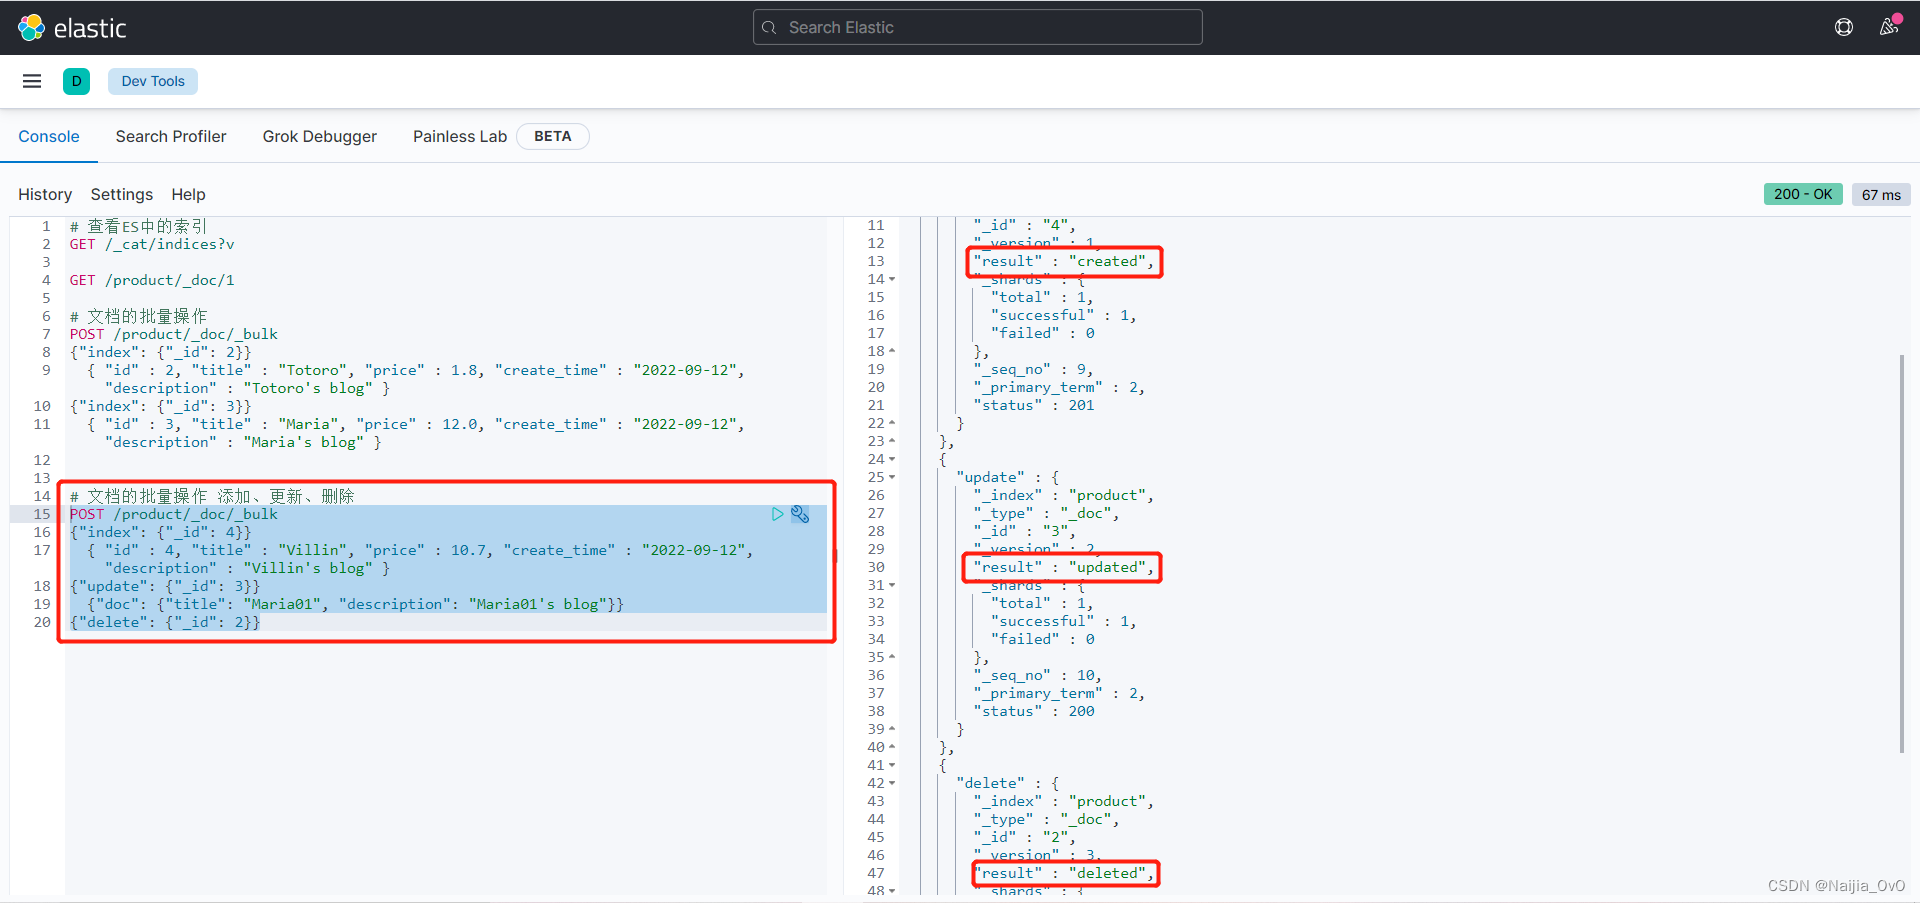Open the newsfeed notifications icon
1920x903 pixels.
point(1889,27)
